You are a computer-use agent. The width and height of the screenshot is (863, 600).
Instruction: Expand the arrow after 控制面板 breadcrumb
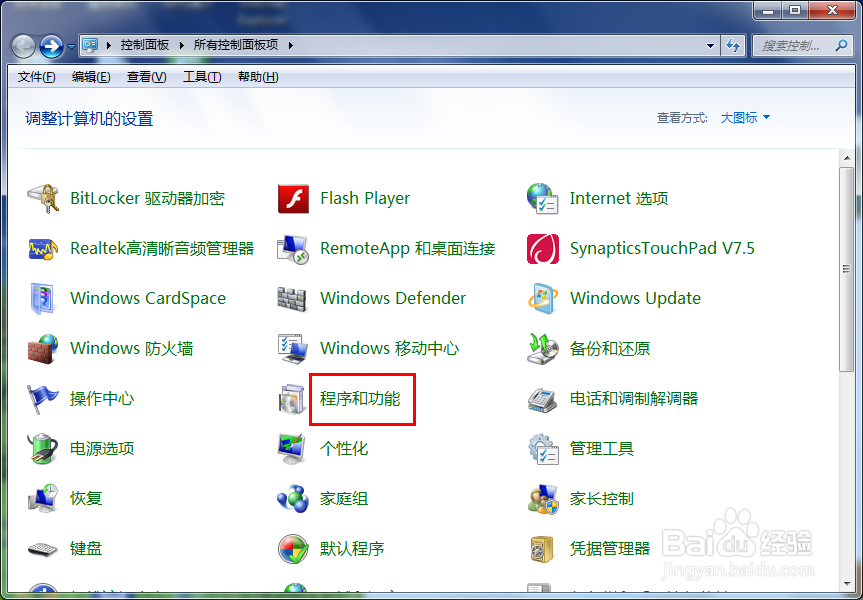pos(181,45)
